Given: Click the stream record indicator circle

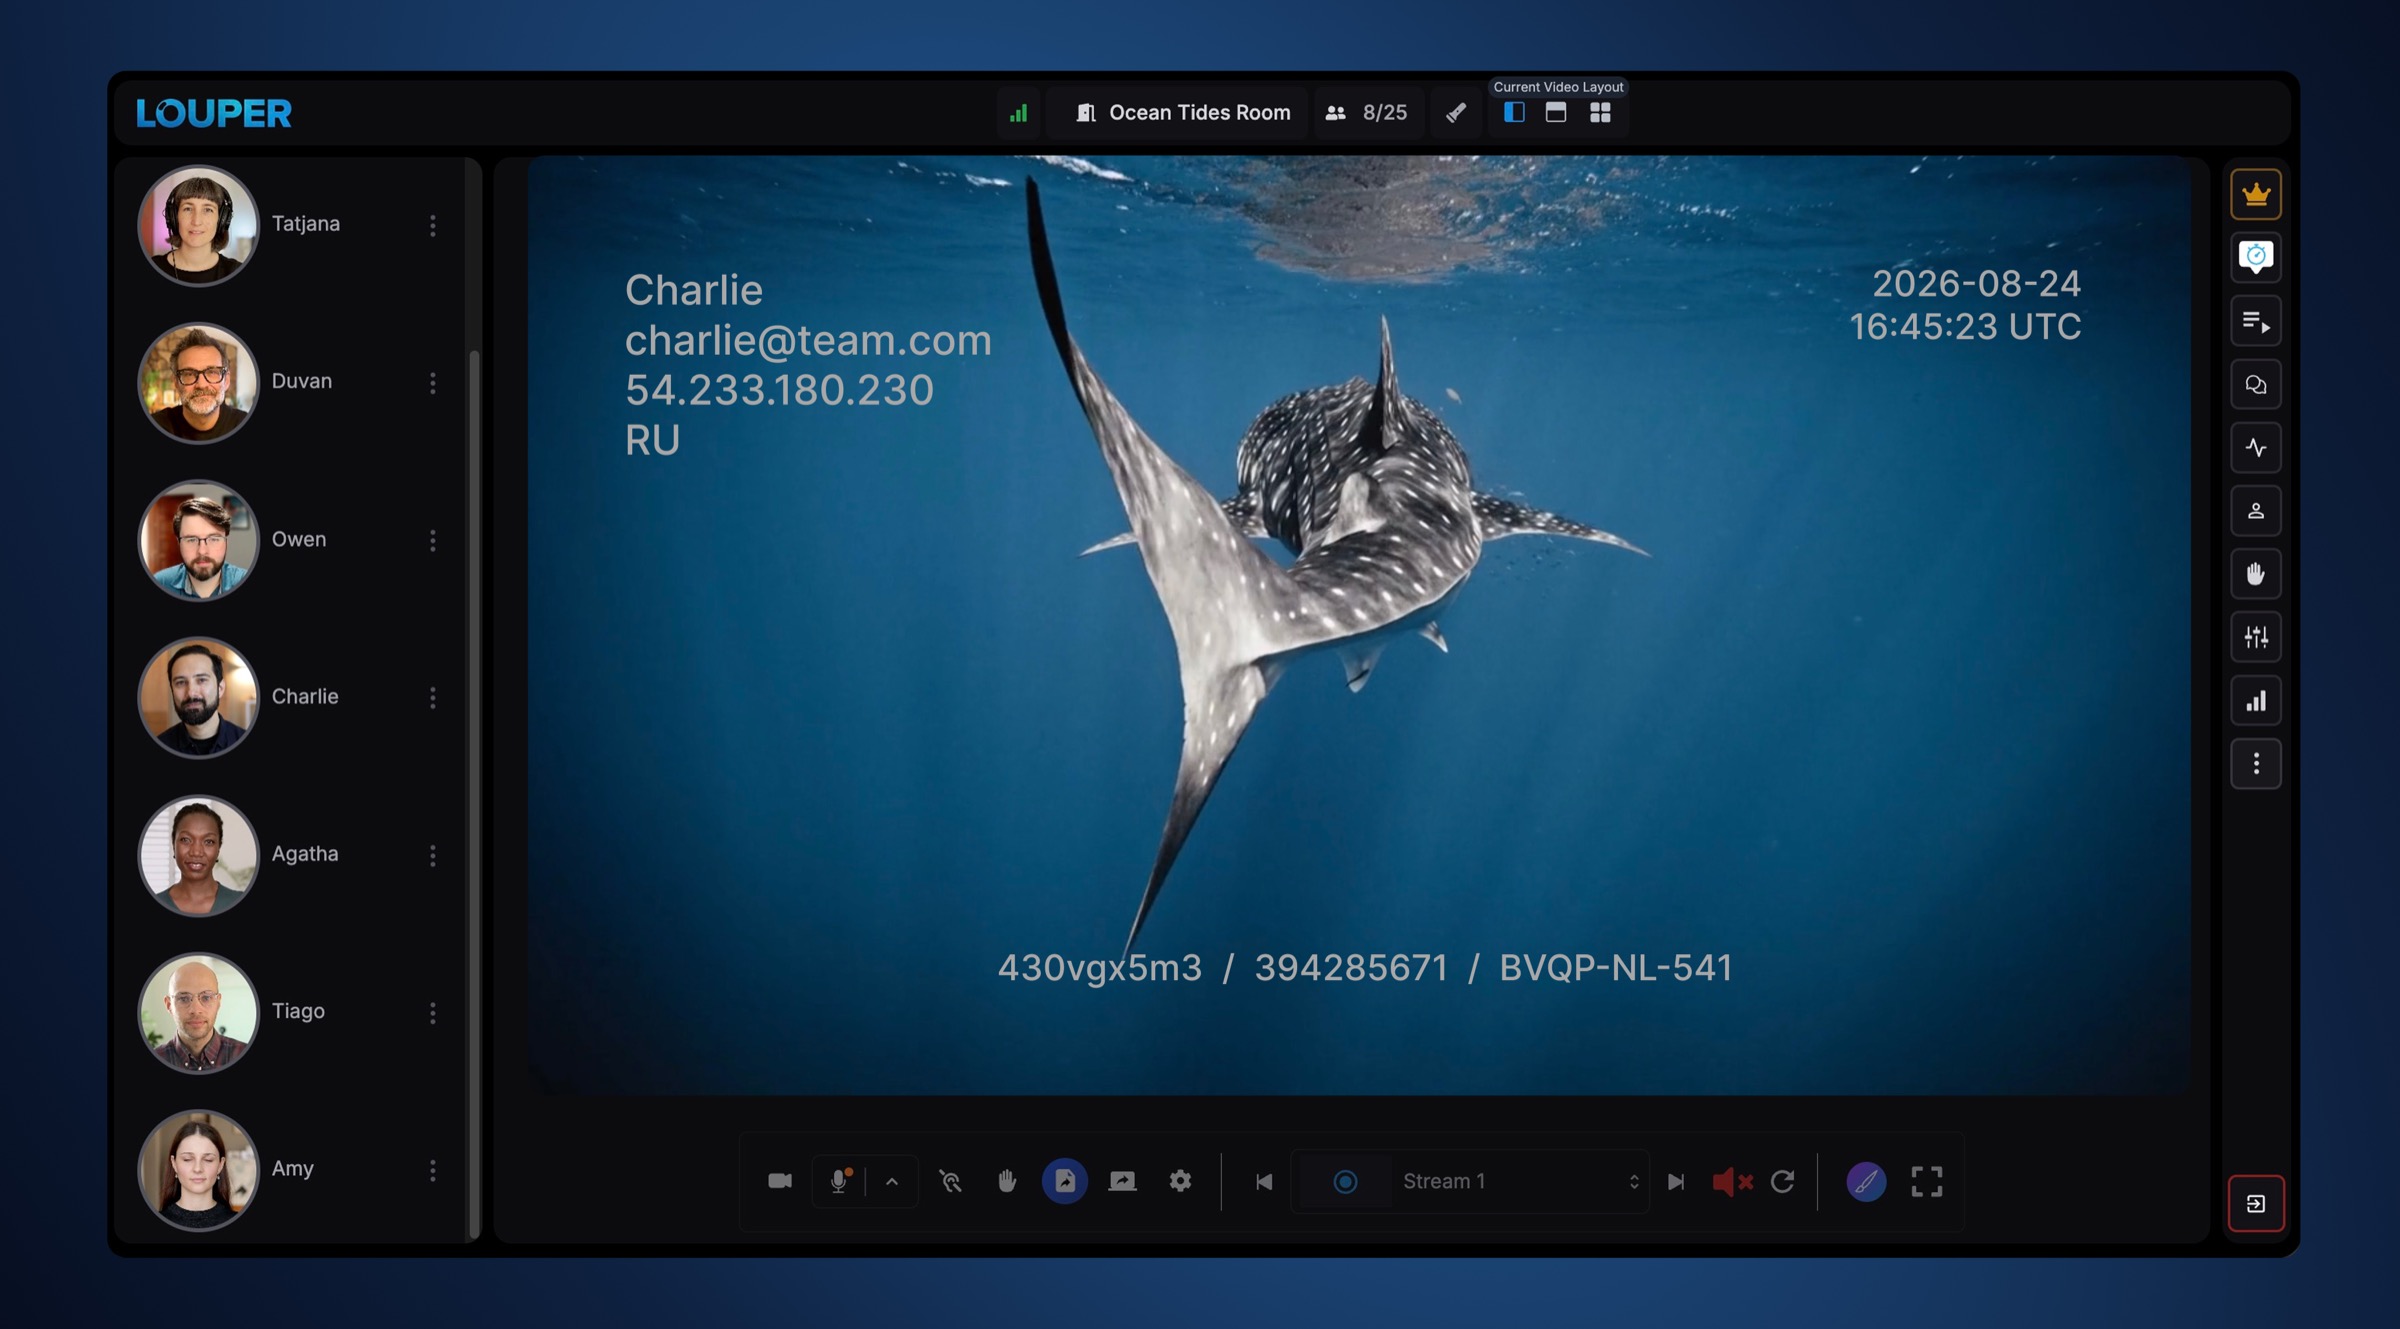Looking at the screenshot, I should pyautogui.click(x=1345, y=1181).
